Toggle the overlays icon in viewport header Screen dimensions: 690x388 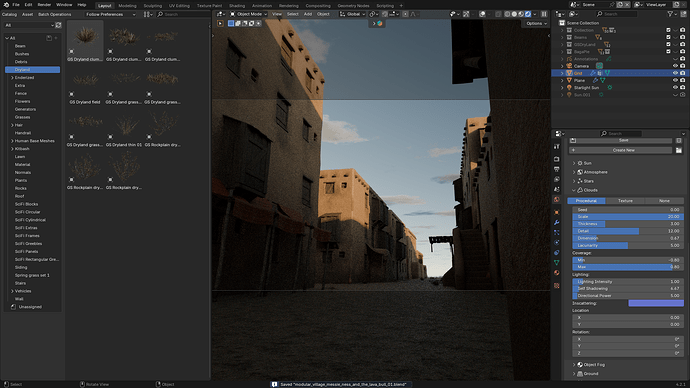point(482,14)
